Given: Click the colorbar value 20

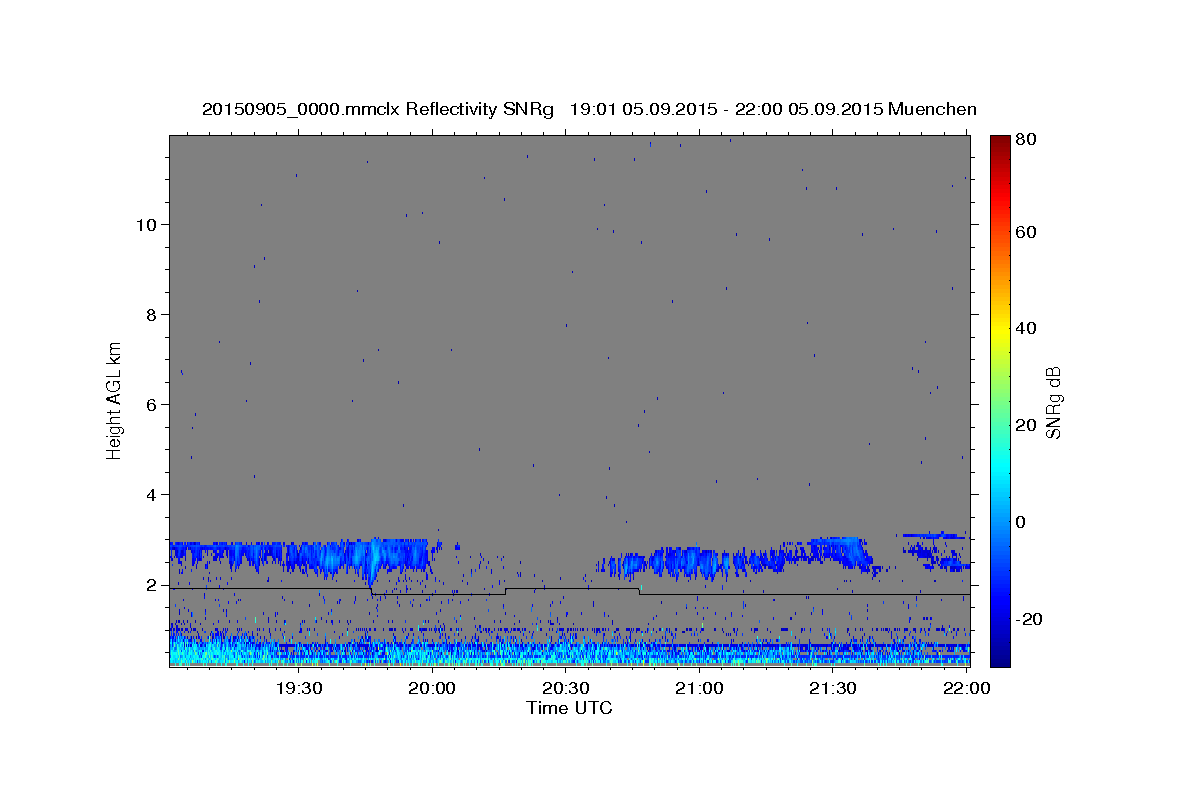Looking at the screenshot, I should pos(1025,425).
